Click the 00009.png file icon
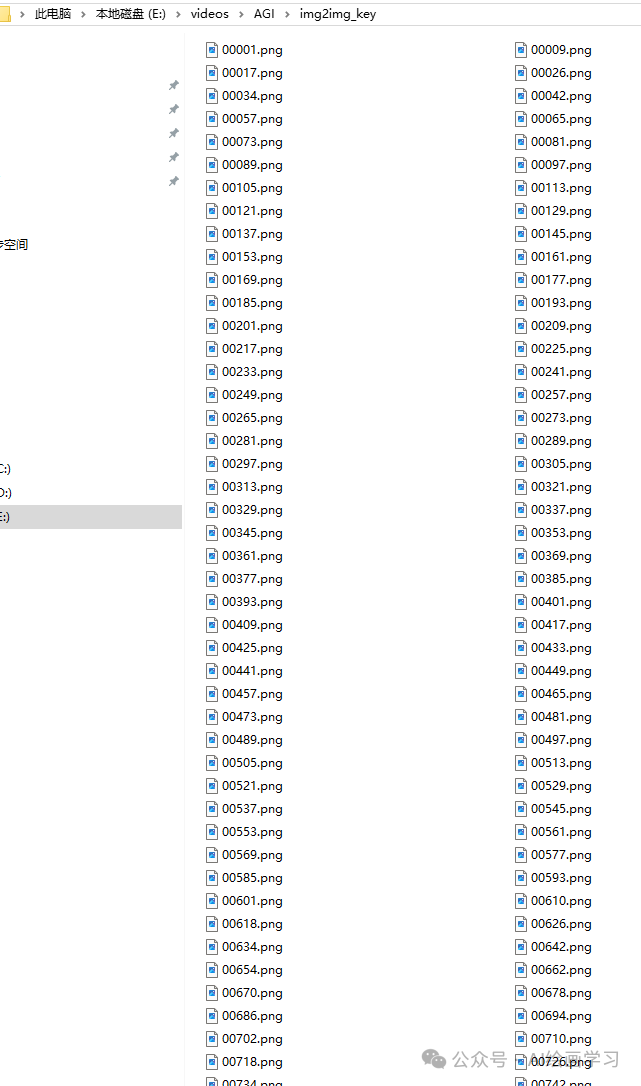Image resolution: width=641 pixels, height=1086 pixels. pyautogui.click(x=521, y=50)
